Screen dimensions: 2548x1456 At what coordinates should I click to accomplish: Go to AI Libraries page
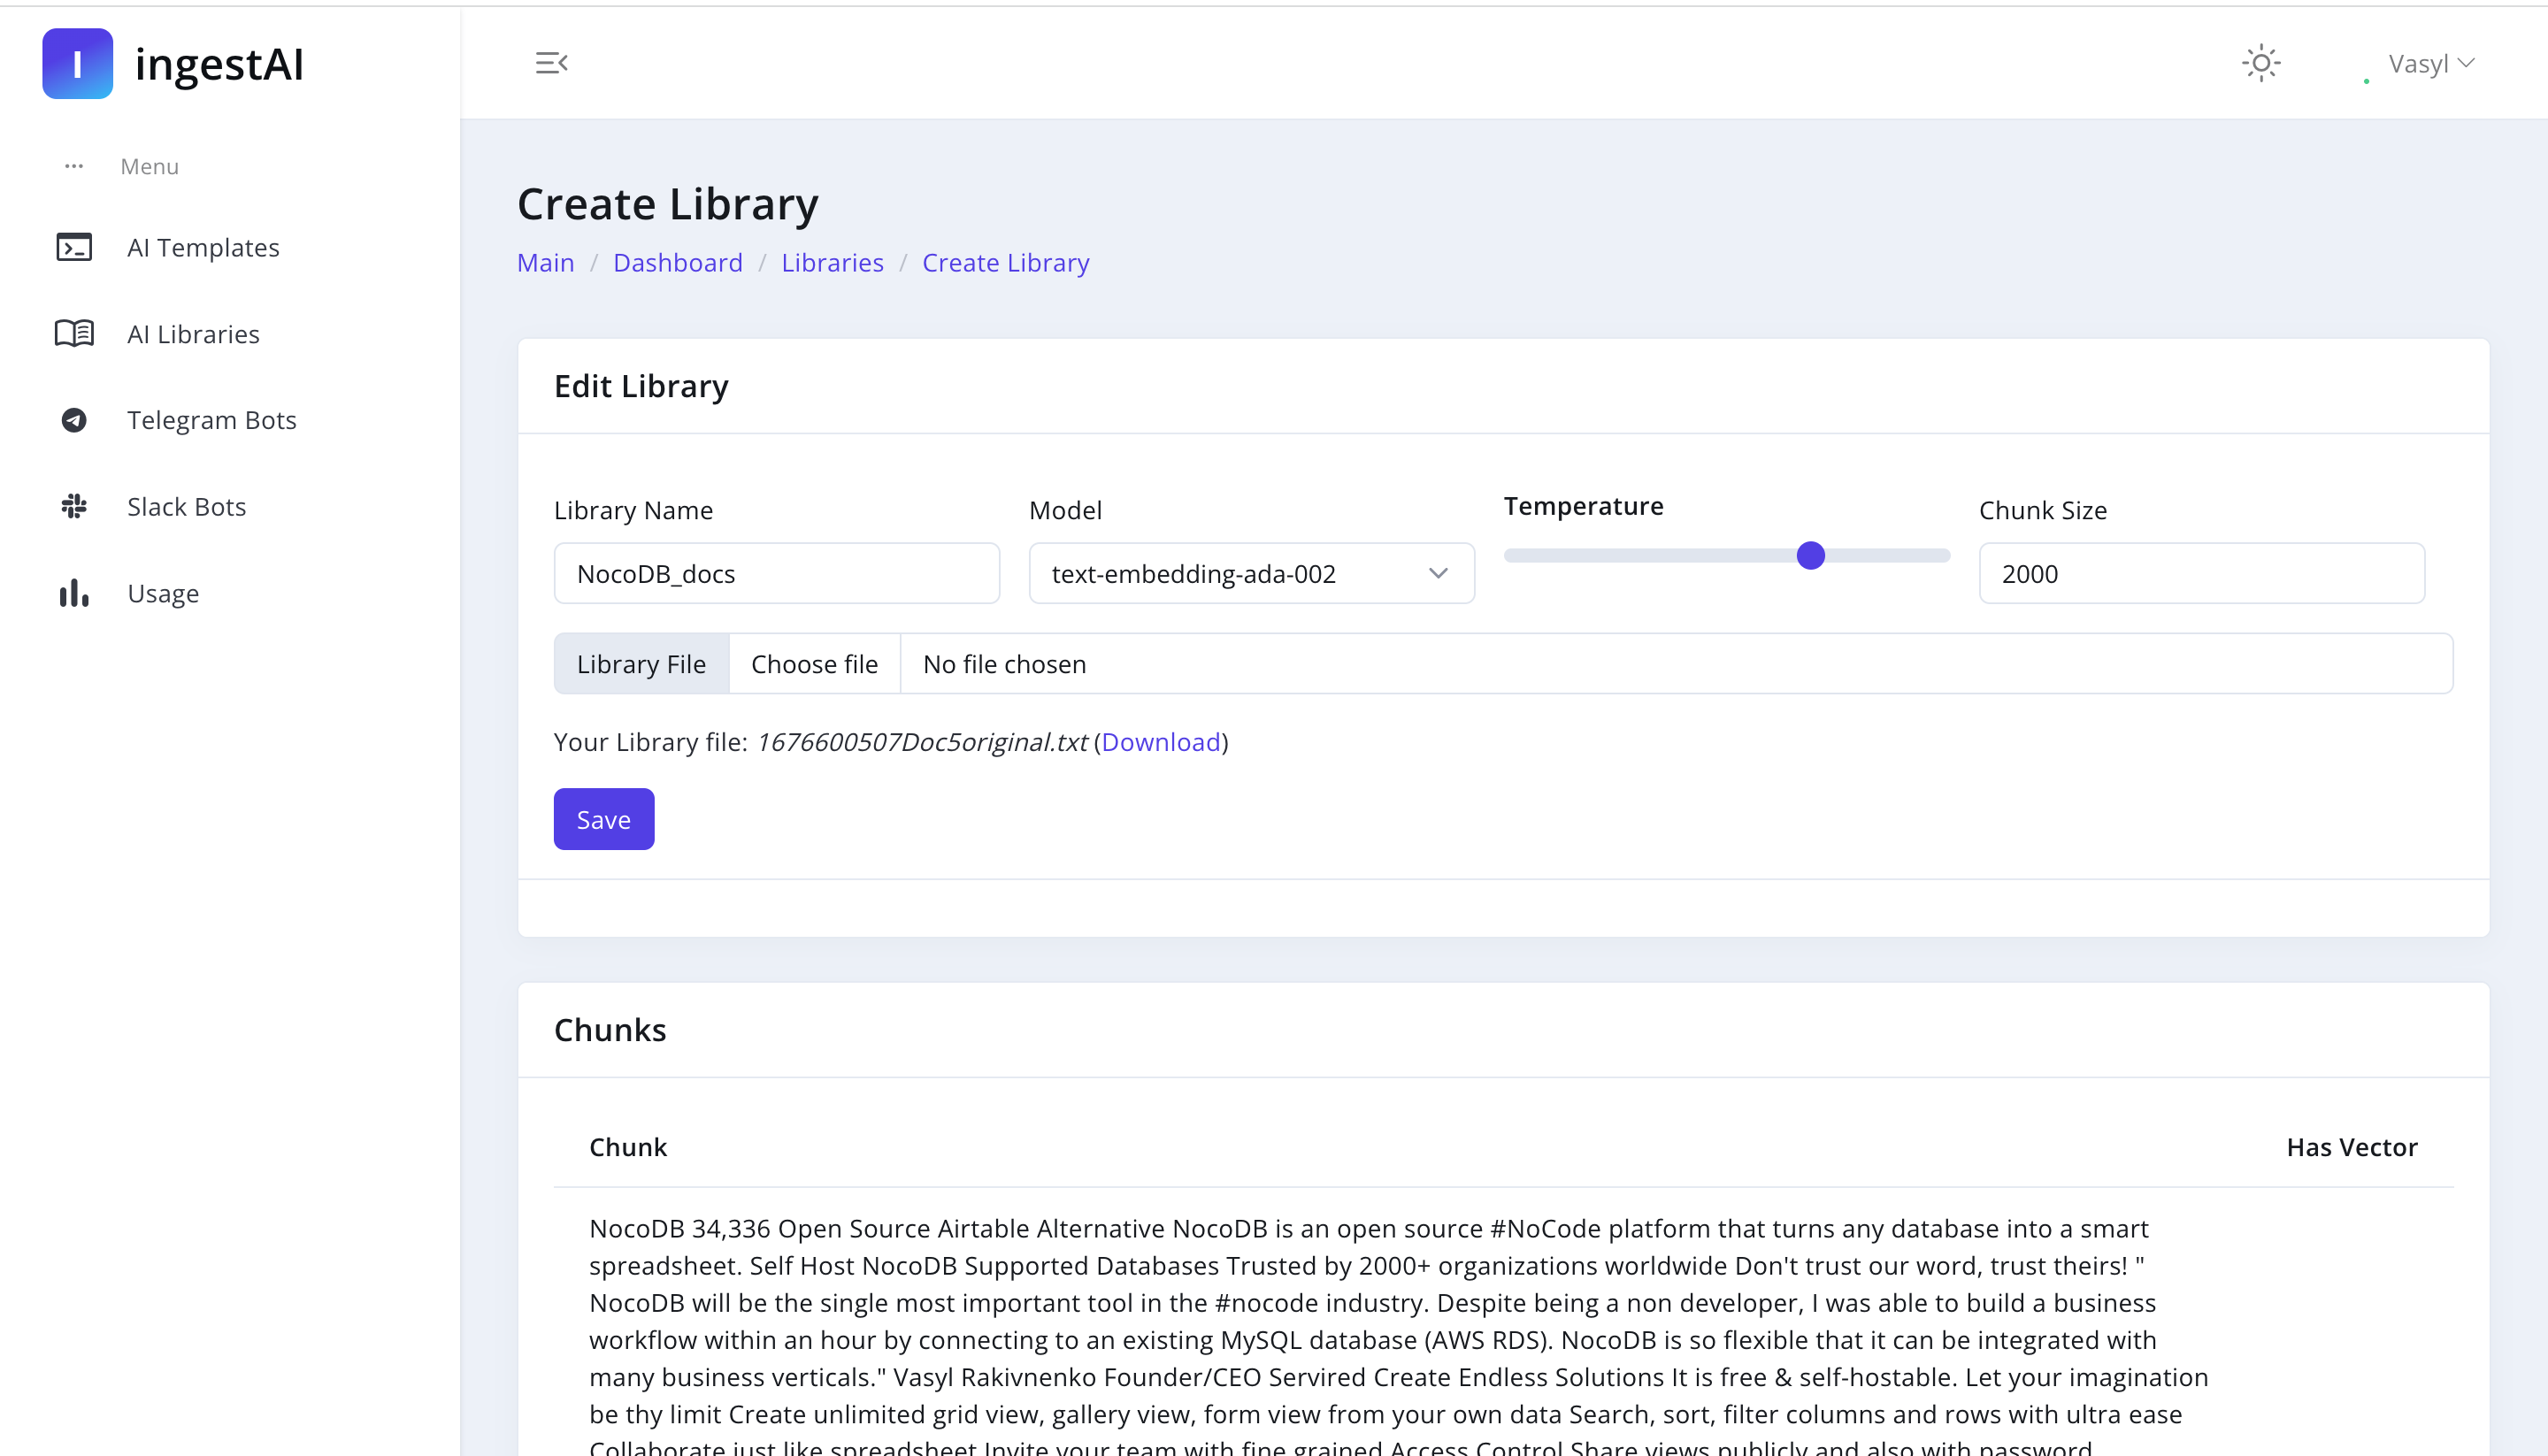click(193, 334)
